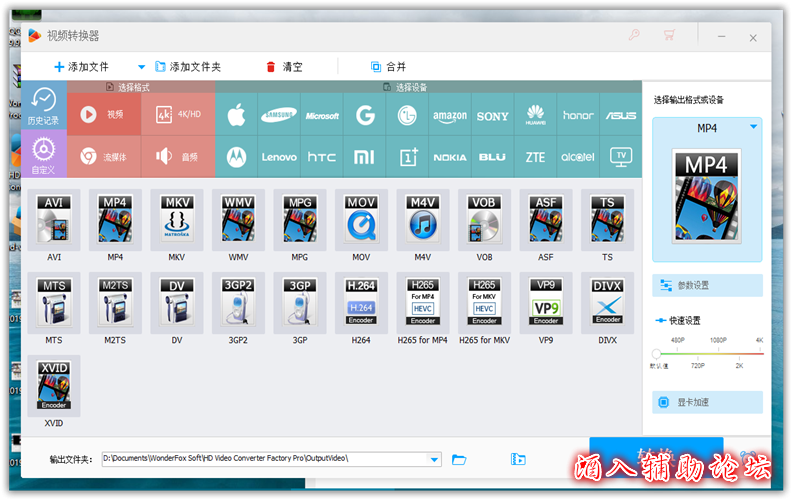This screenshot has width=792, height=500.
Task: Click the output folder path field
Action: (263, 459)
